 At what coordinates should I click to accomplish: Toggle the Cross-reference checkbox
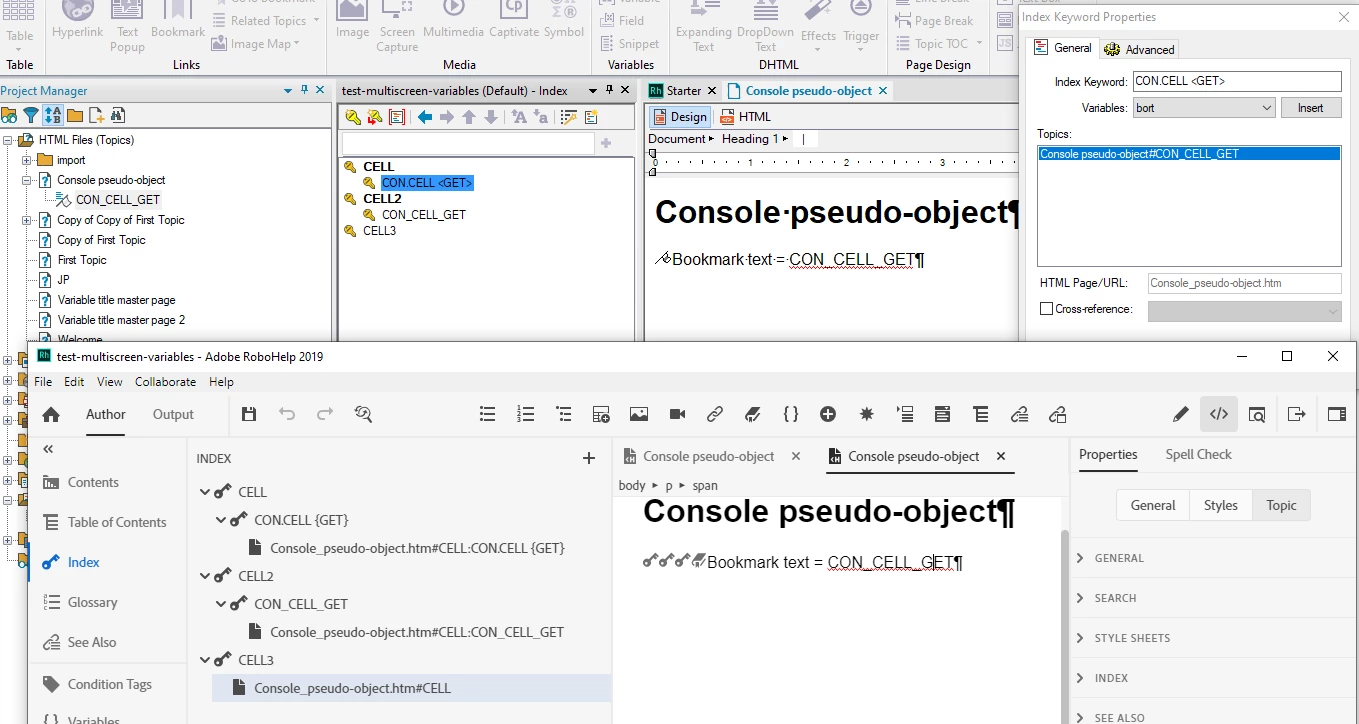(1047, 309)
